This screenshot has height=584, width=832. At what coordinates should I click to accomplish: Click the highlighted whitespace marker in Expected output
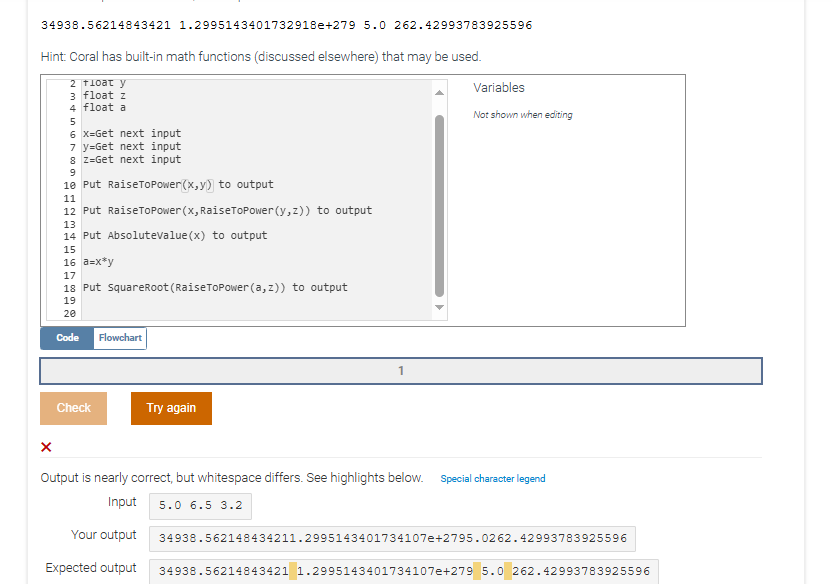(289, 571)
